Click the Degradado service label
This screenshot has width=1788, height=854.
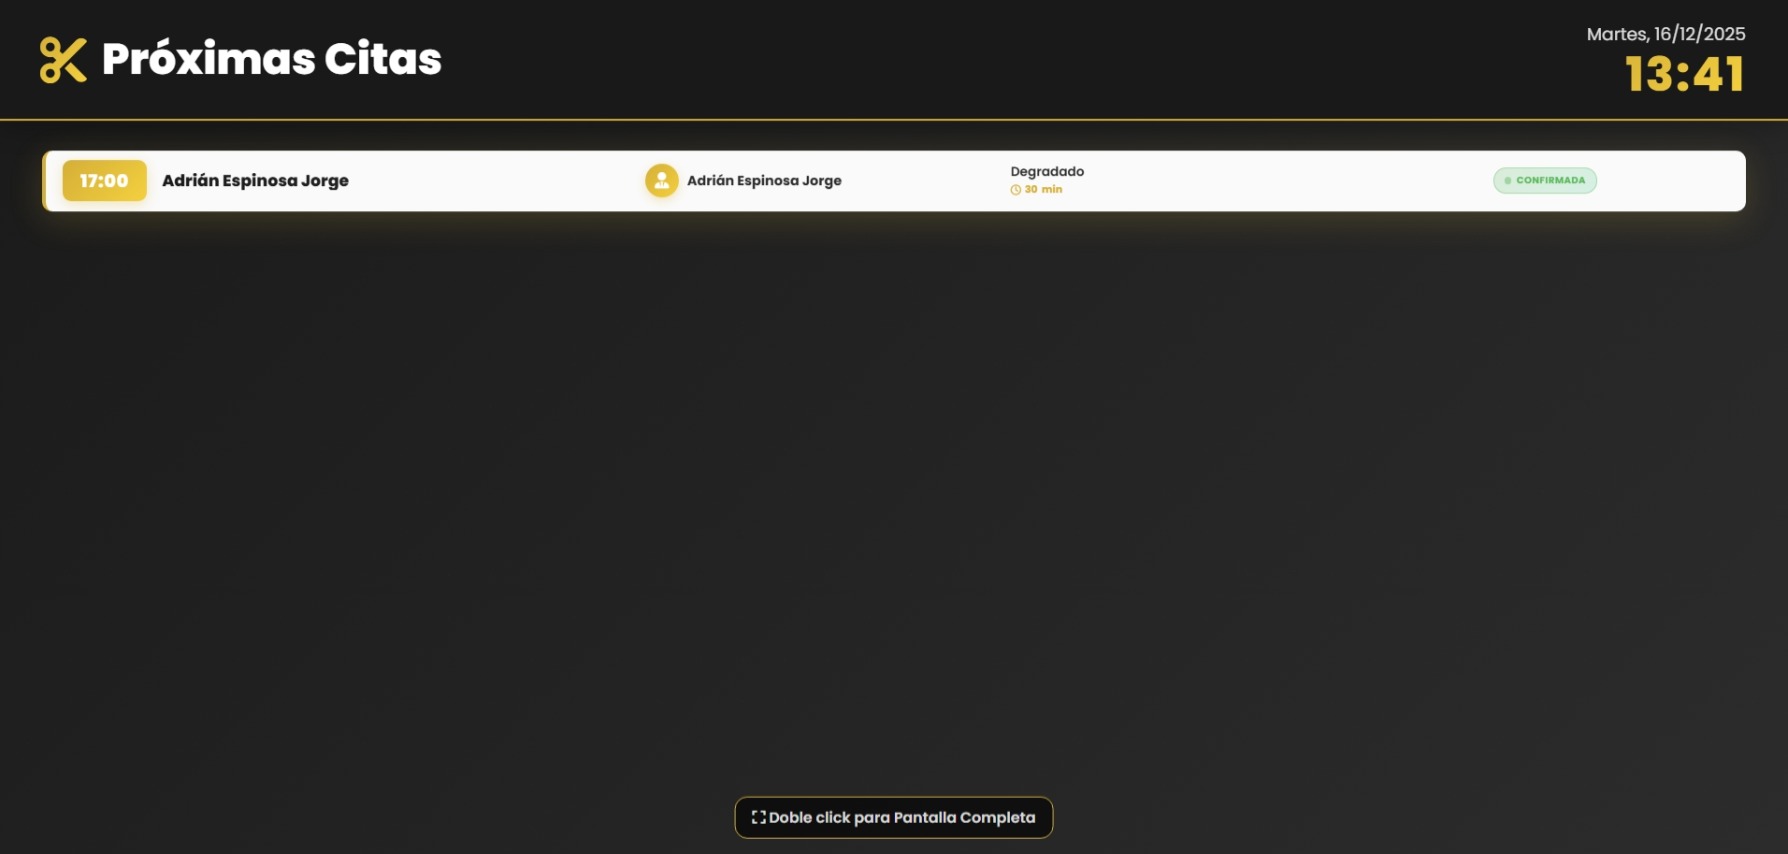tap(1047, 172)
